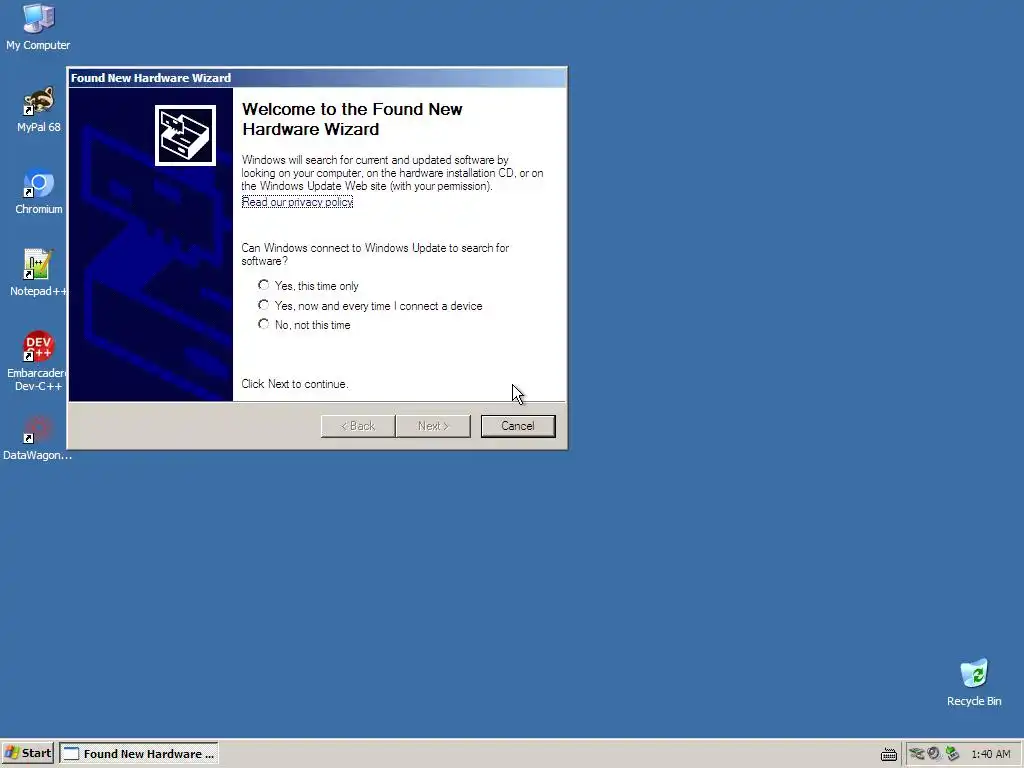Click the Back button in wizard

coord(358,426)
